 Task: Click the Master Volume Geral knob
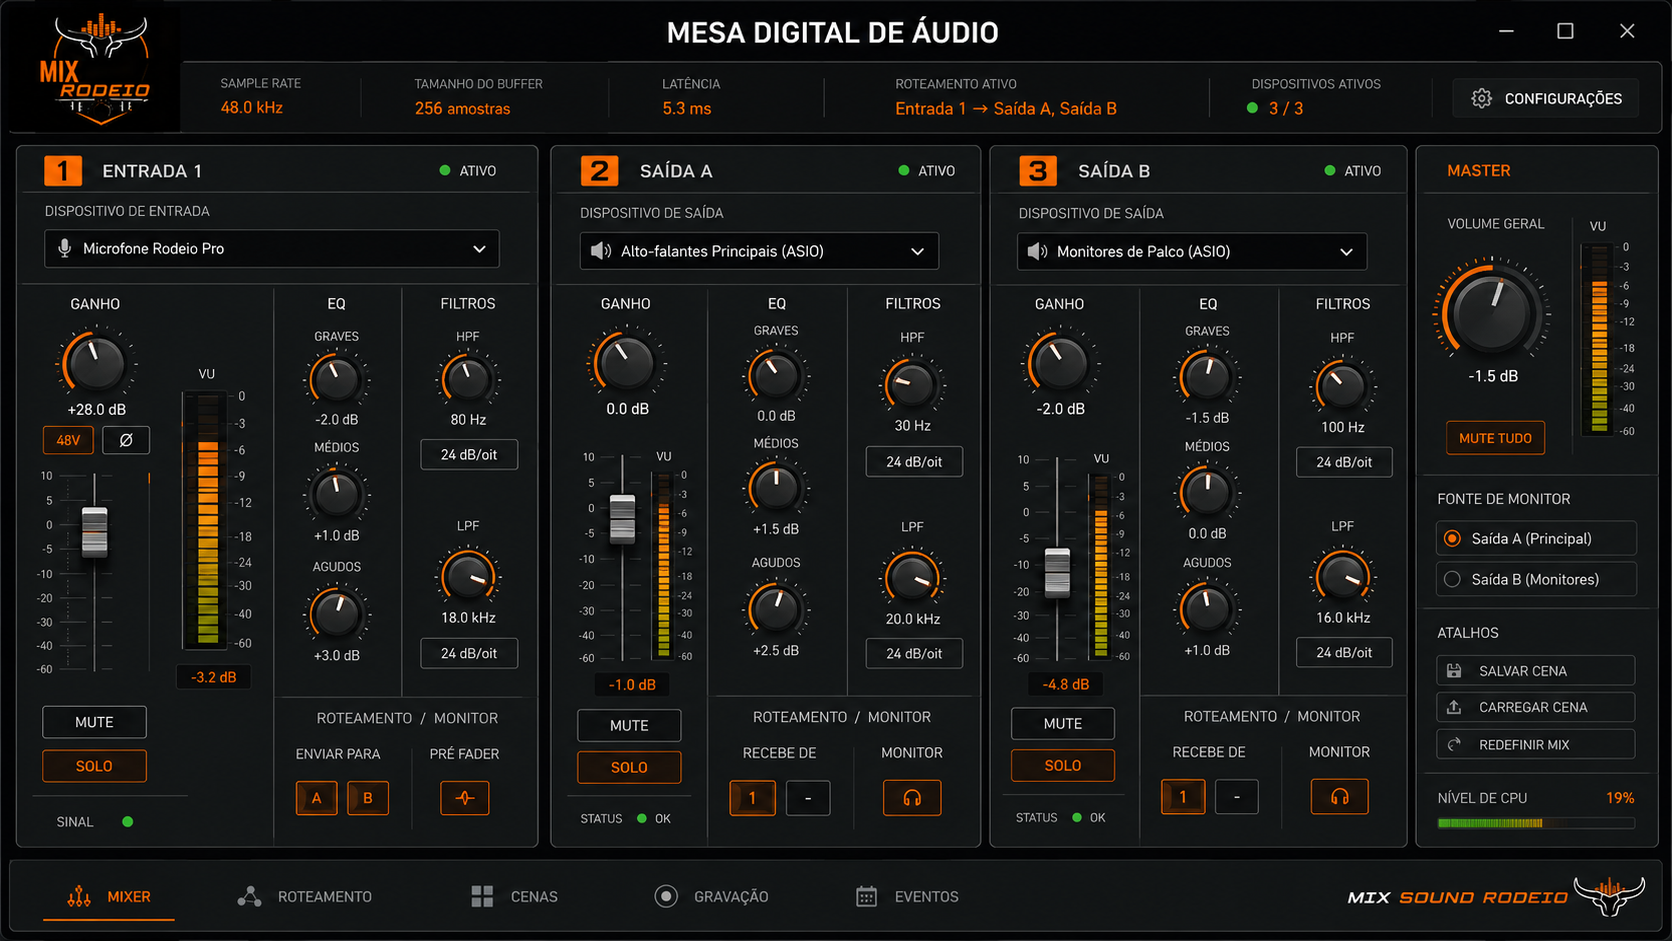tap(1490, 313)
